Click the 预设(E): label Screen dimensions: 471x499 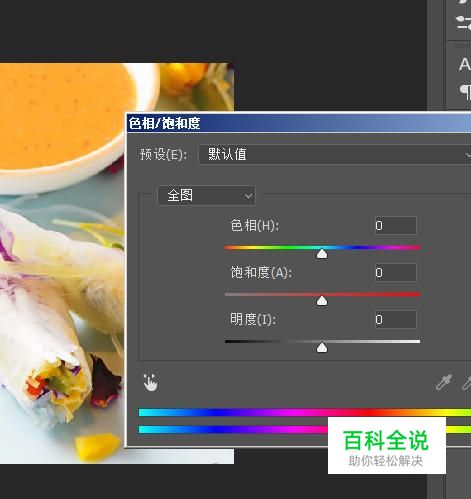pos(163,155)
